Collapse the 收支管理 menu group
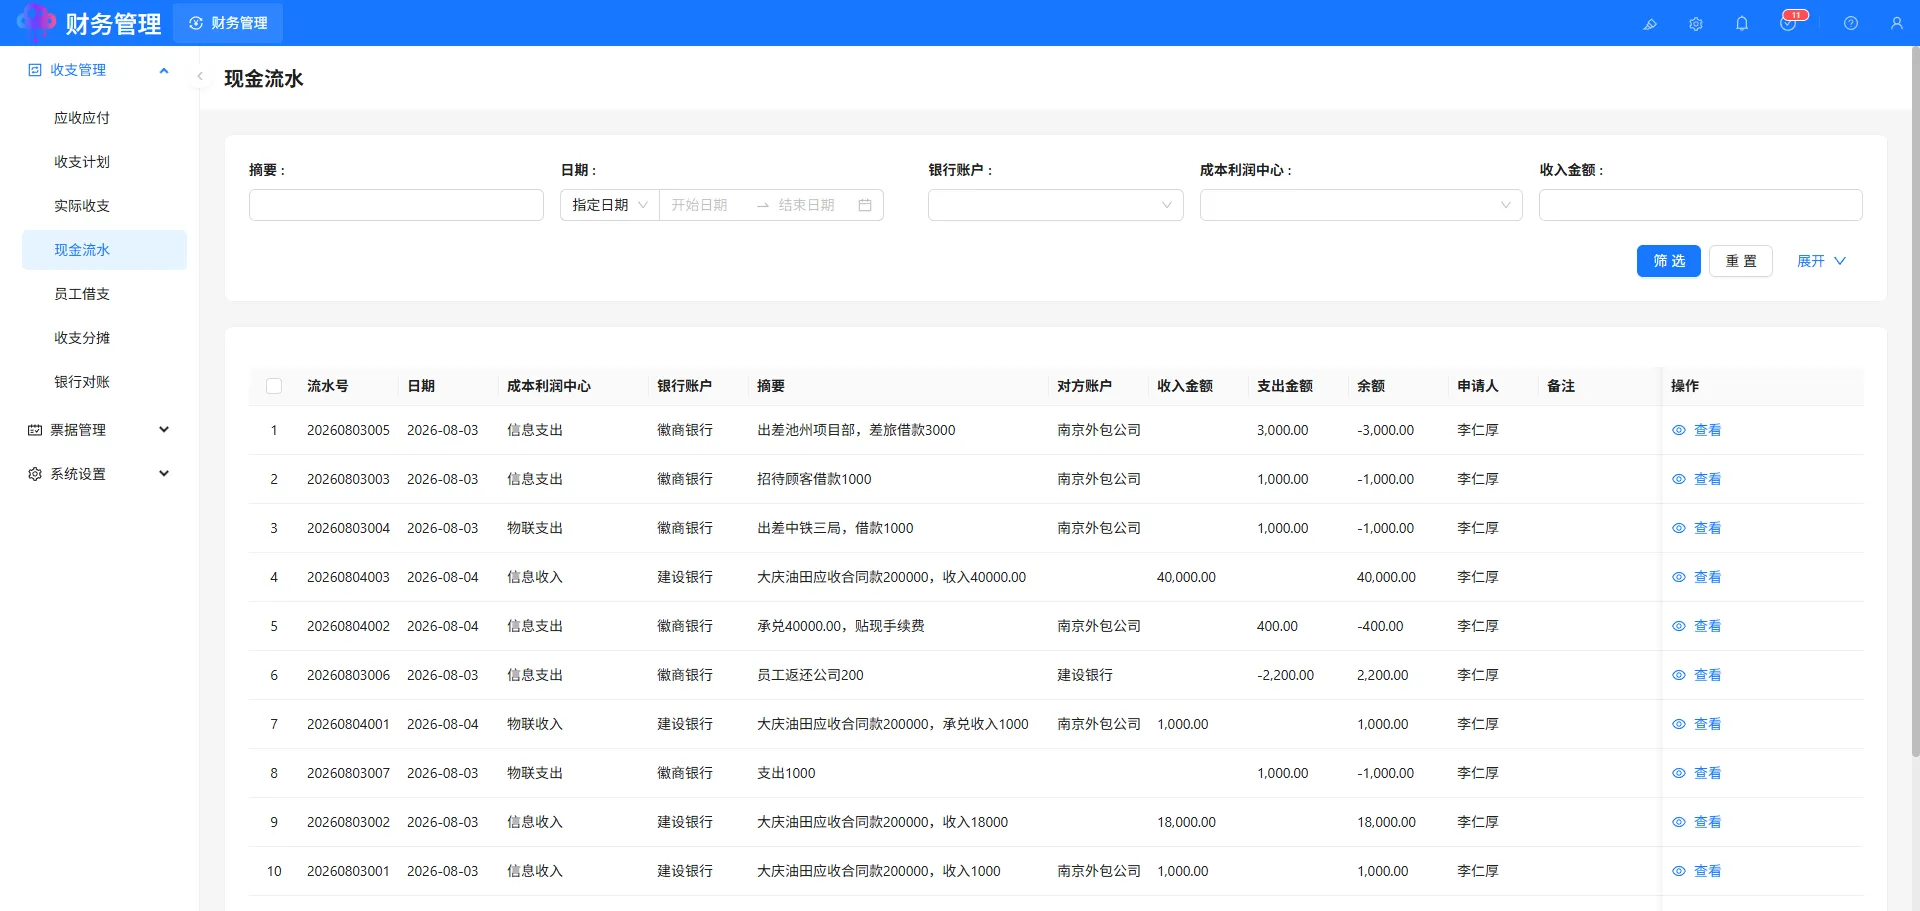This screenshot has height=911, width=1920. (164, 70)
